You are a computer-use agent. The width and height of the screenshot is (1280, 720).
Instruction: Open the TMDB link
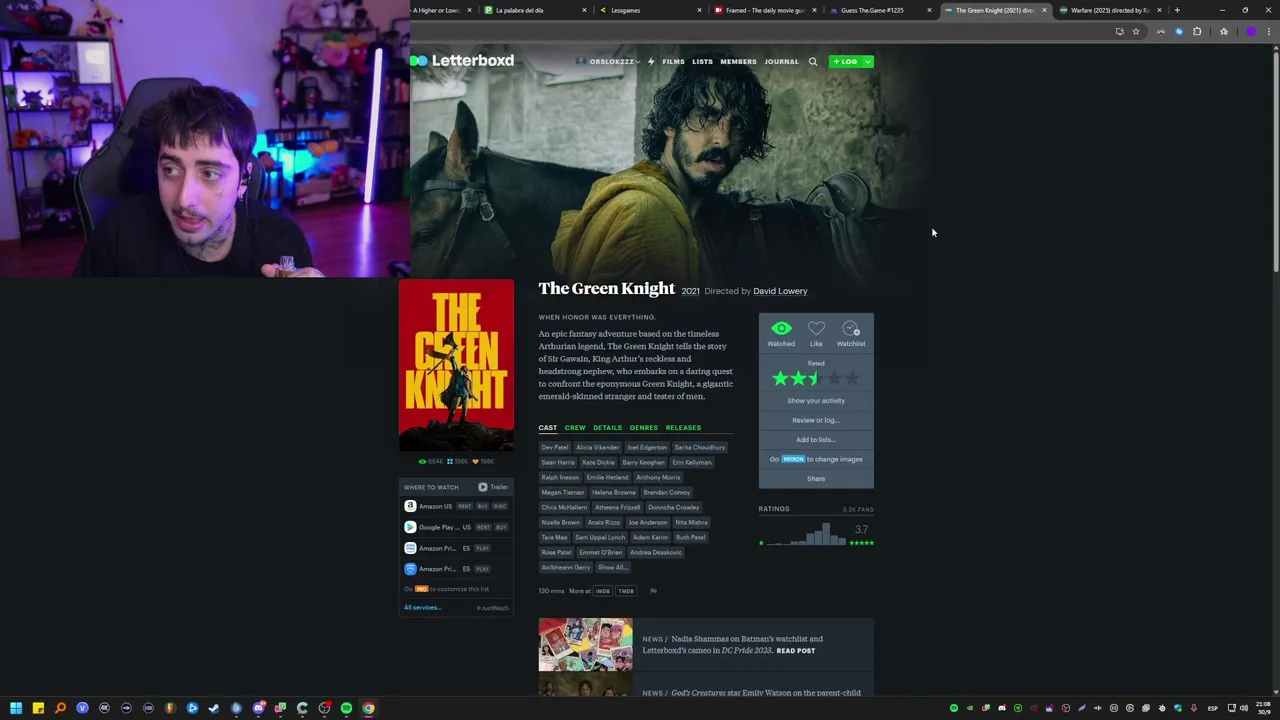pyautogui.click(x=626, y=591)
